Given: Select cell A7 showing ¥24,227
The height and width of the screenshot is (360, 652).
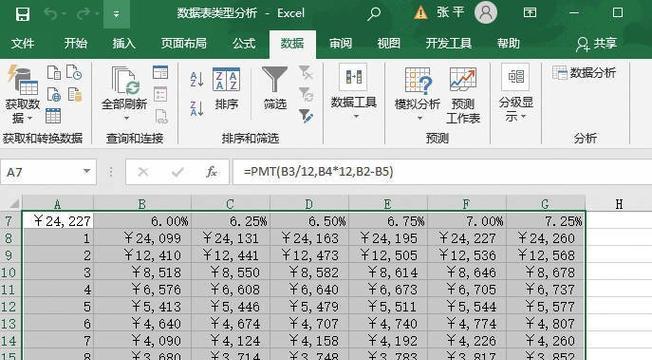Looking at the screenshot, I should [x=58, y=221].
